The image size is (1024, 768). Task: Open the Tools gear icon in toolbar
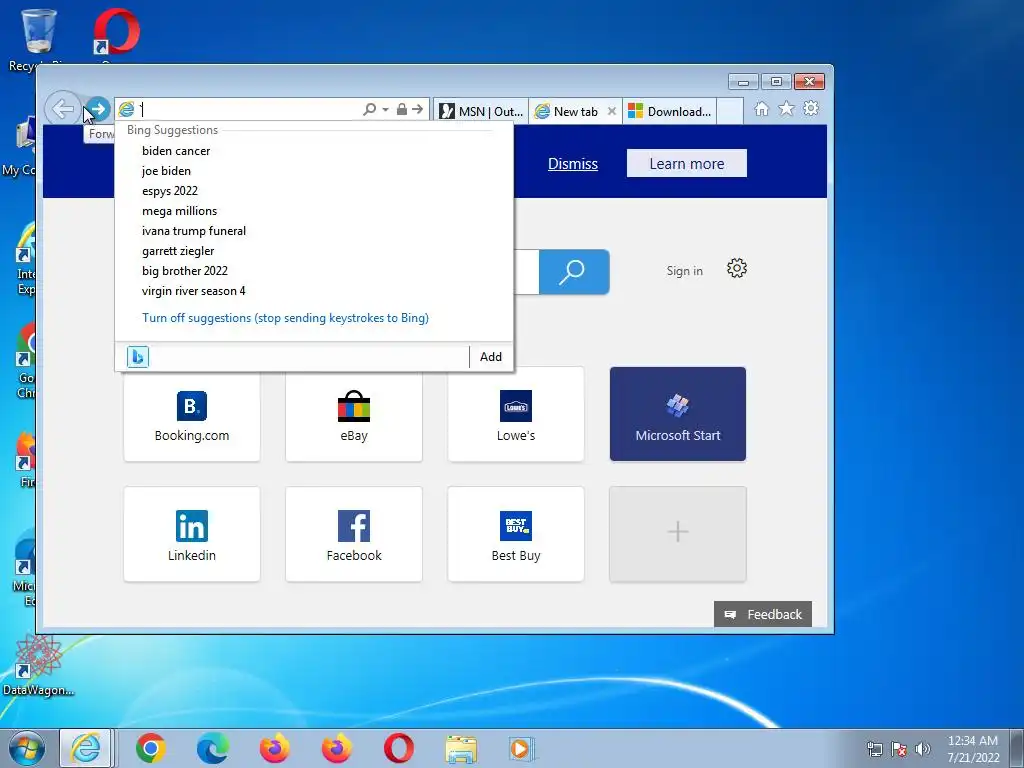coord(811,108)
